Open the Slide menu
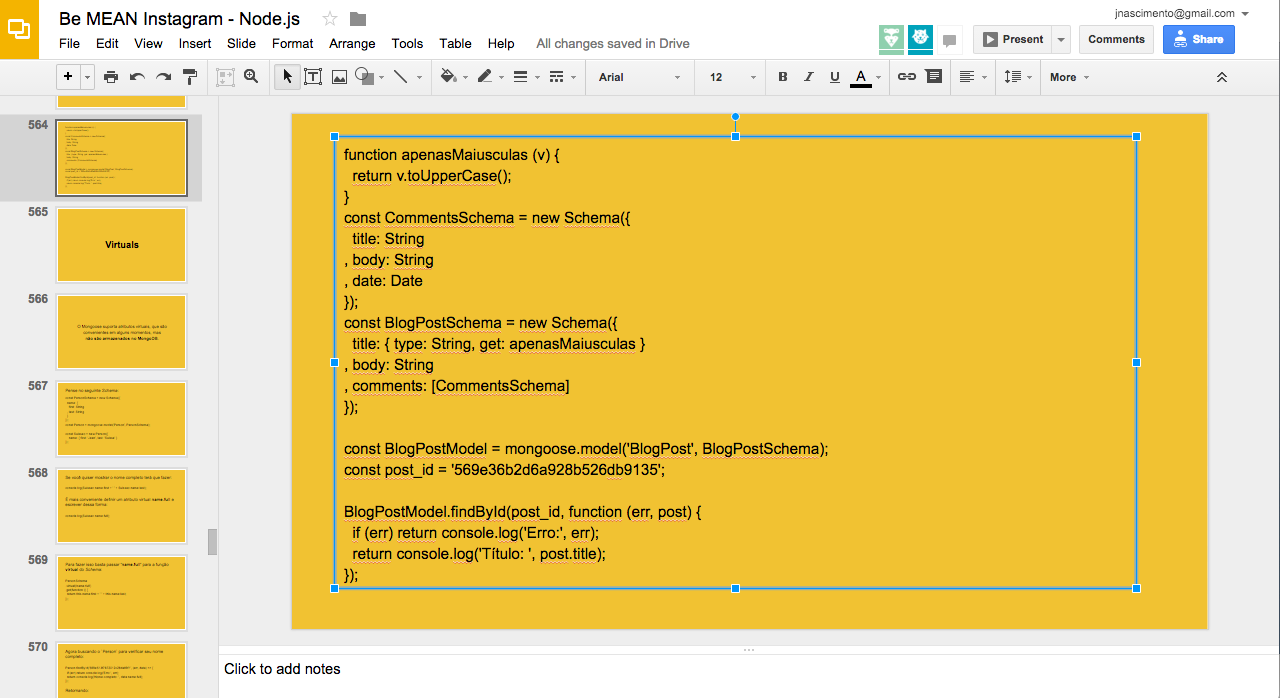The height and width of the screenshot is (698, 1280). 242,43
